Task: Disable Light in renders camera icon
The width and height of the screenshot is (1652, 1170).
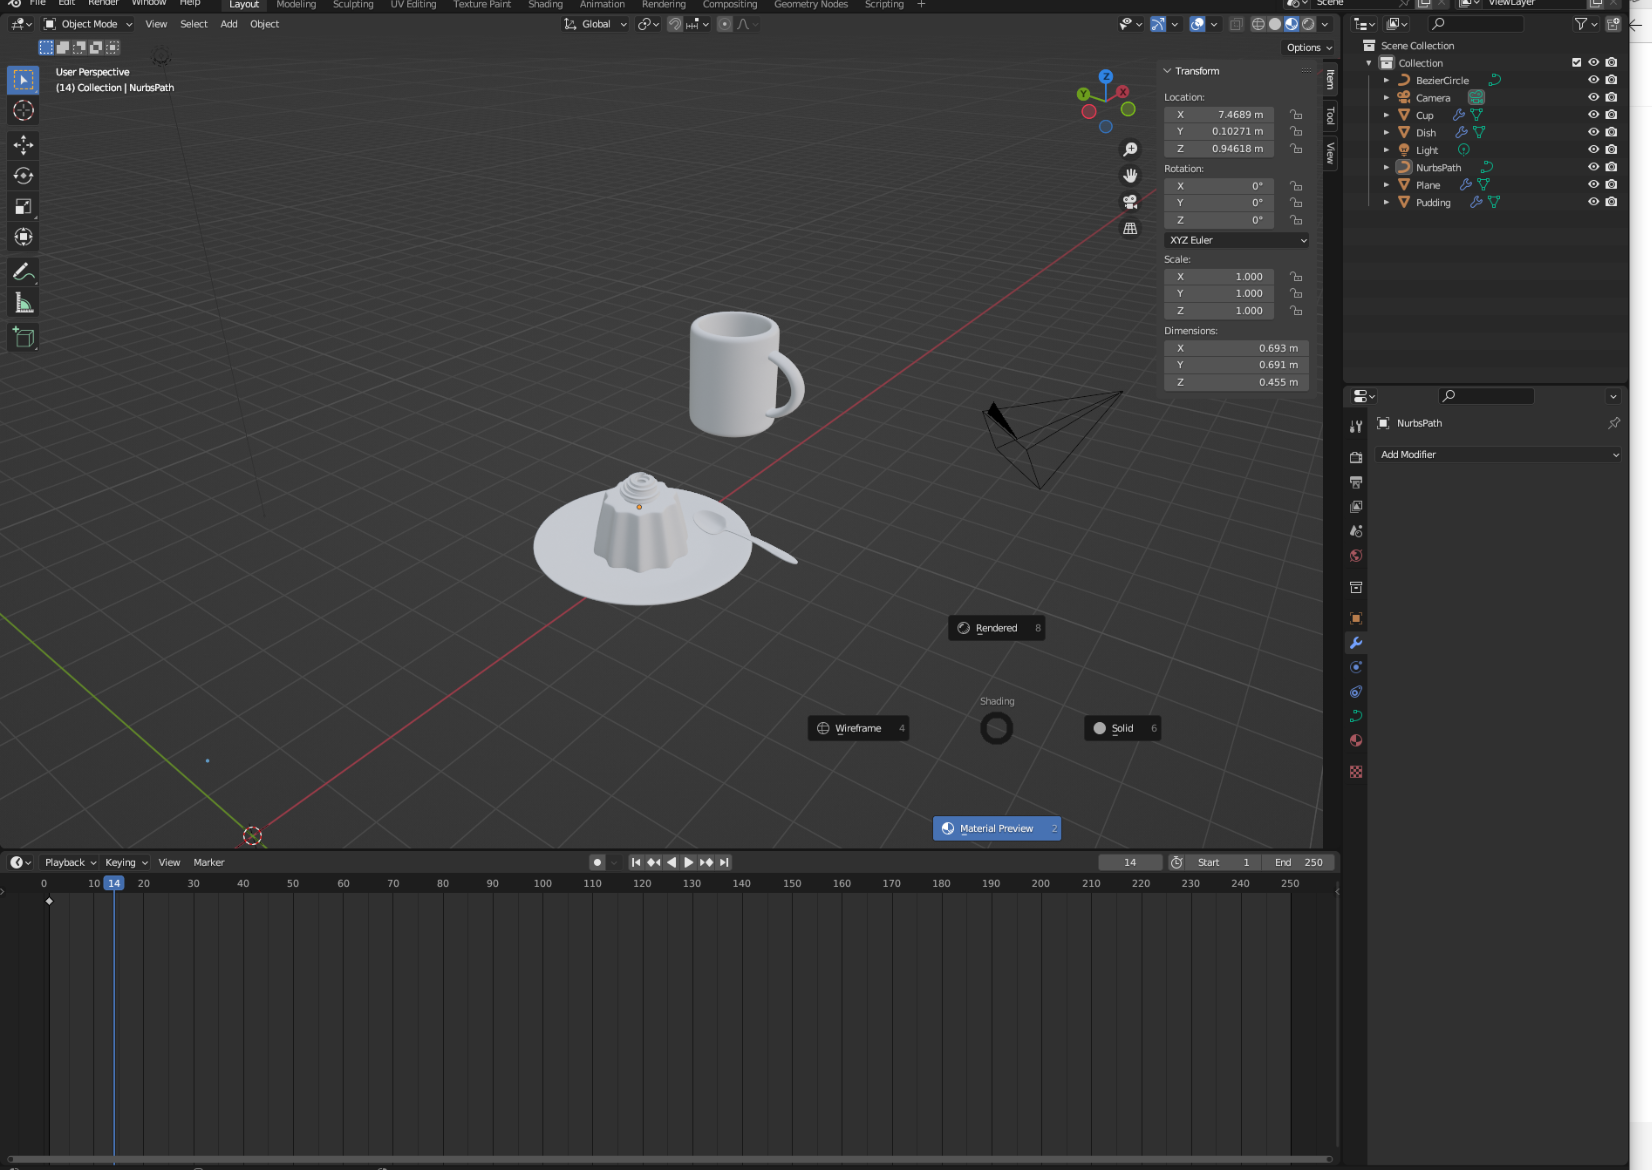Action: [1611, 150]
